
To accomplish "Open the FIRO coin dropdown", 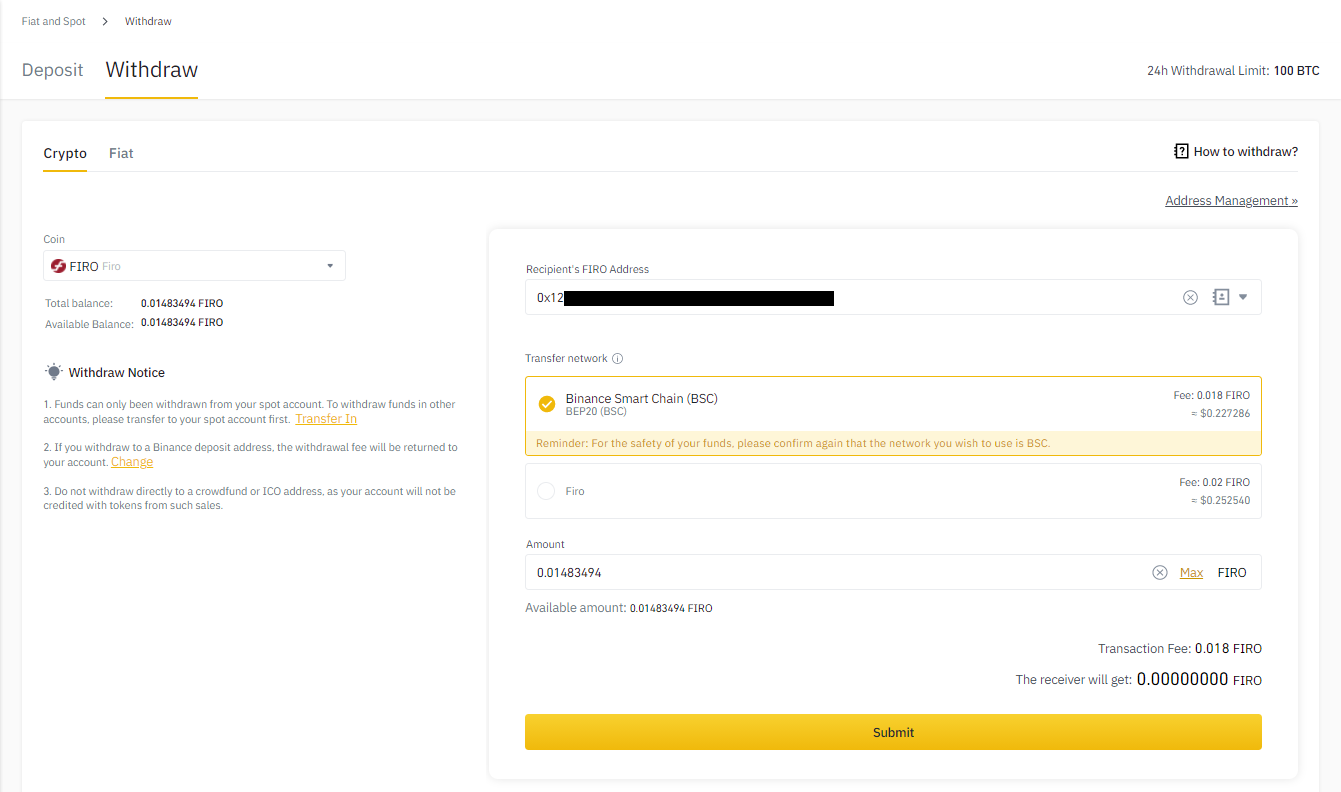I will click(x=194, y=266).
